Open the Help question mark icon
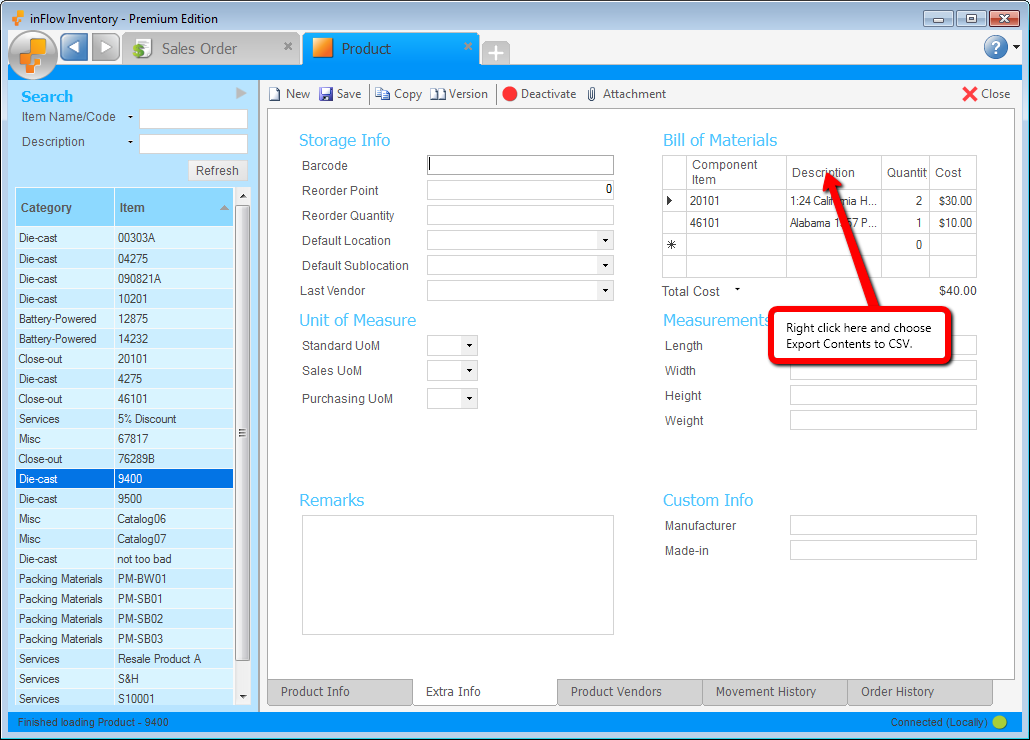Viewport: 1030px width, 740px height. [x=996, y=47]
